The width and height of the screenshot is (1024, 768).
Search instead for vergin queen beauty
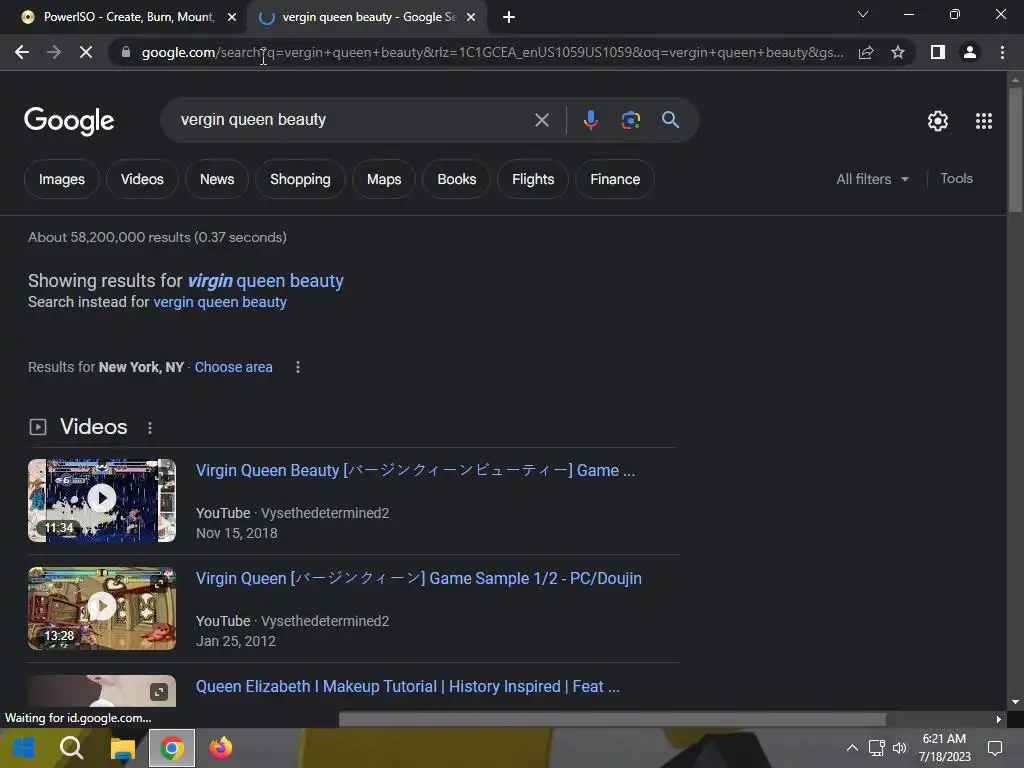point(219,302)
